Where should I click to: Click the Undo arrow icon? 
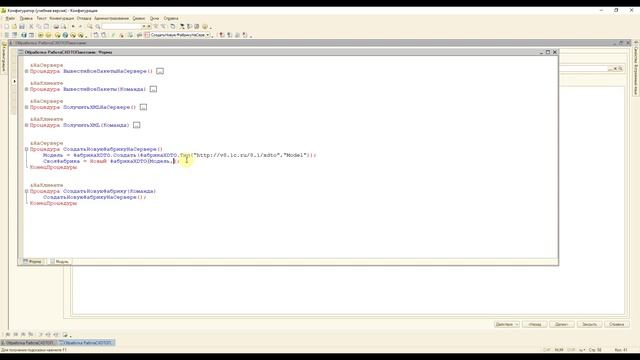(x=73, y=27)
